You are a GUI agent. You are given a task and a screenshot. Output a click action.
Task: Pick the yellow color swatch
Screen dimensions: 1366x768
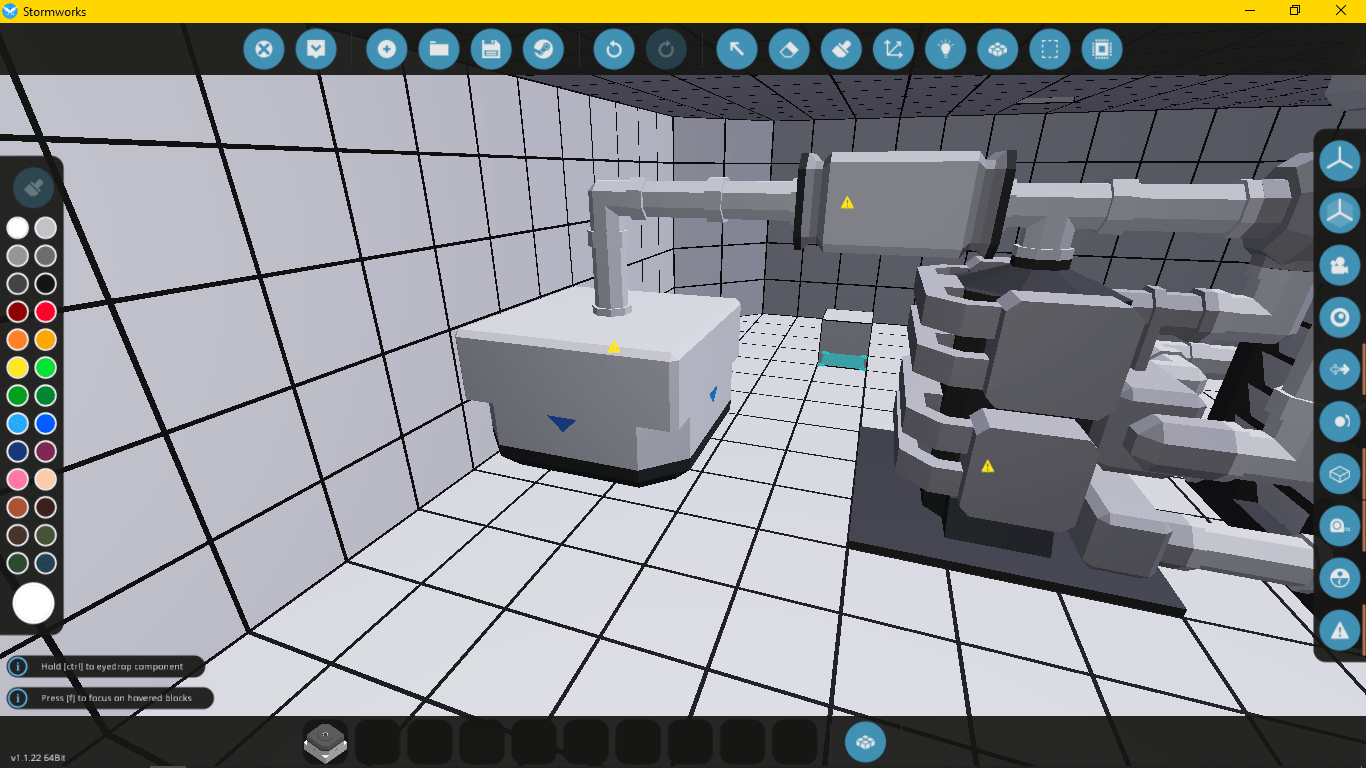(18, 368)
